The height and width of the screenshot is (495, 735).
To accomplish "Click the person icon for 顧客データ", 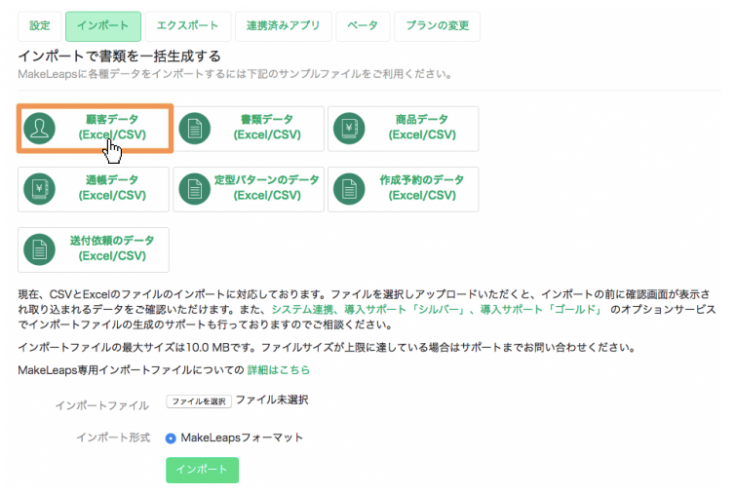I will [39, 128].
